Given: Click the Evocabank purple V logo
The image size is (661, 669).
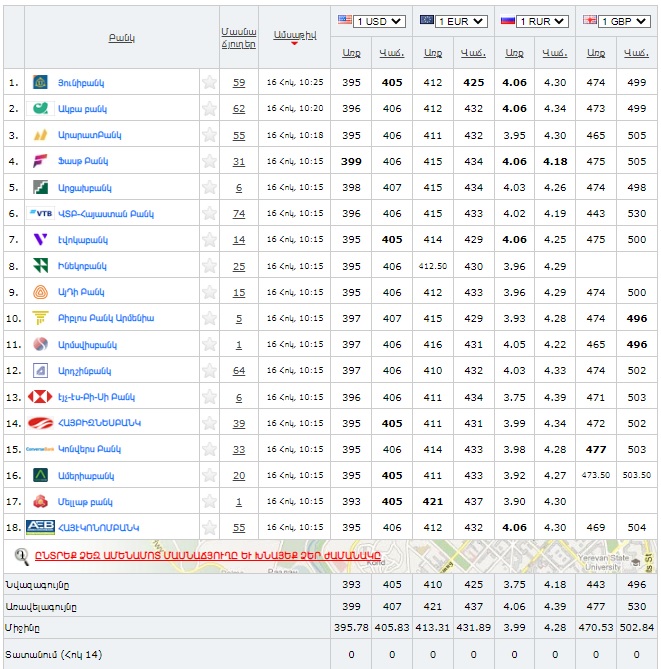Looking at the screenshot, I should [40, 240].
